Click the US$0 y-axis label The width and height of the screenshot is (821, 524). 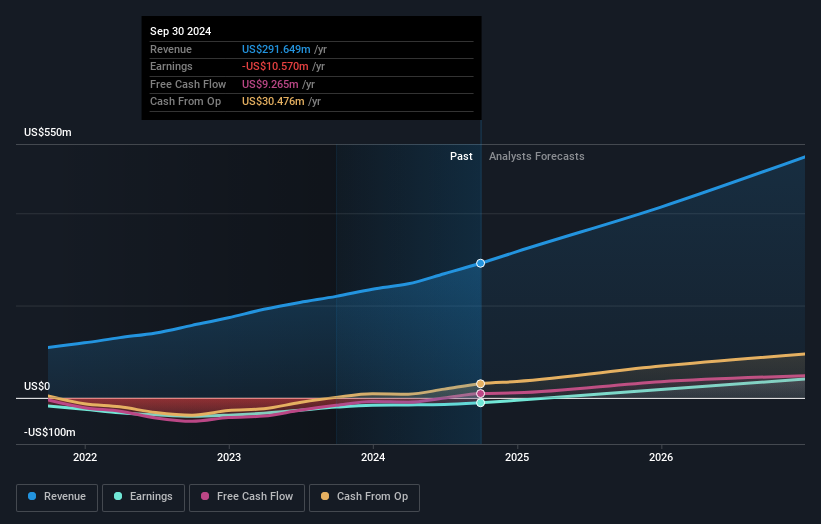[x=37, y=386]
